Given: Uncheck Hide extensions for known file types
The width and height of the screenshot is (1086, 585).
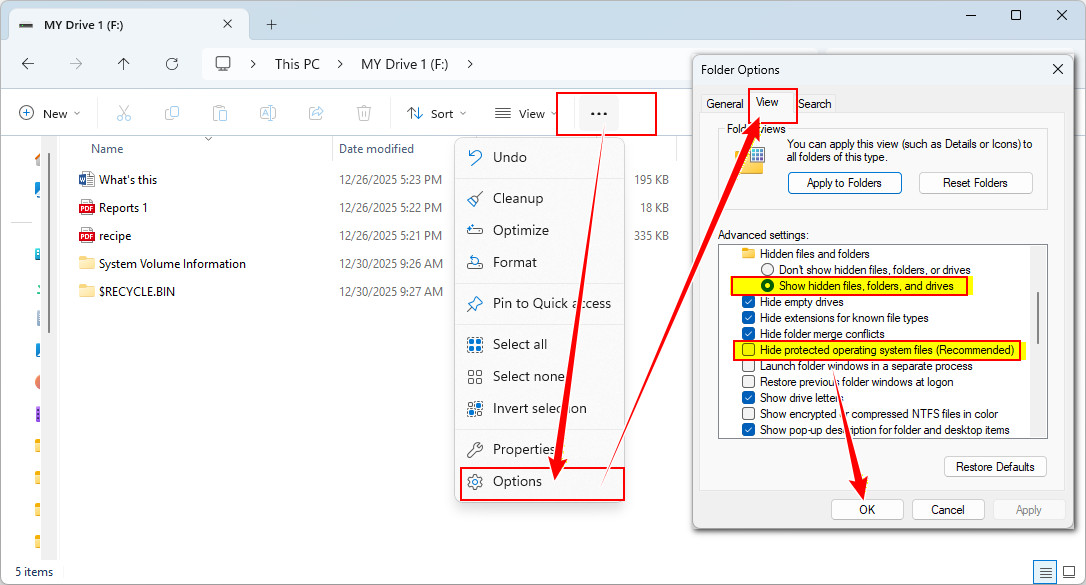Looking at the screenshot, I should 748,318.
